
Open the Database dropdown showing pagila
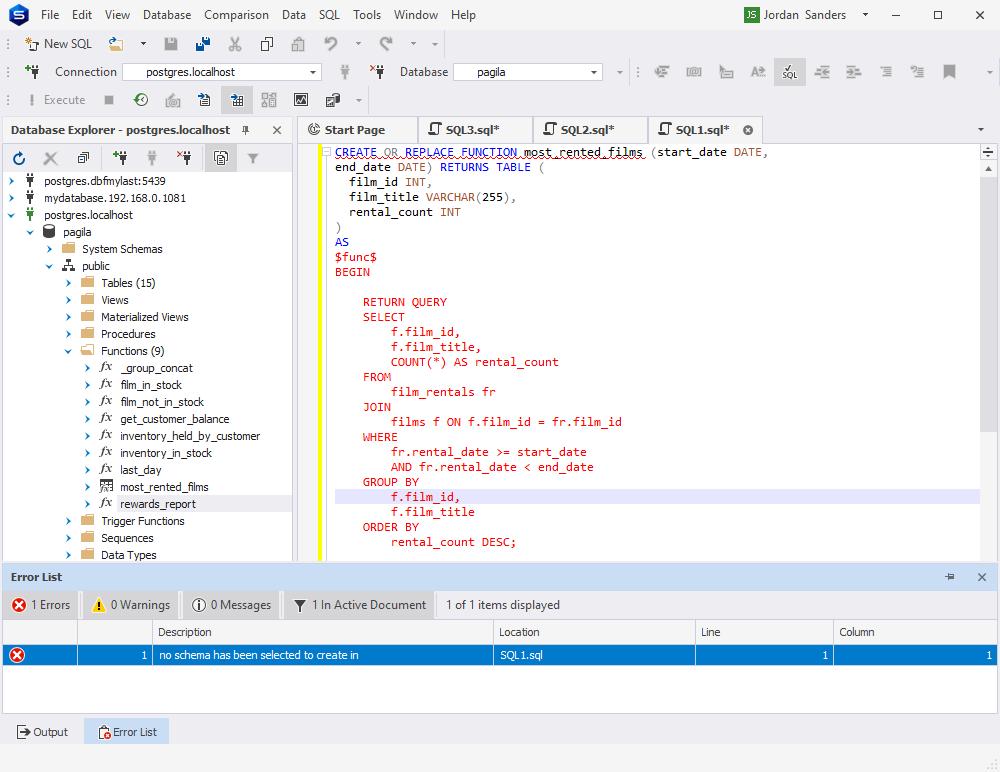595,72
